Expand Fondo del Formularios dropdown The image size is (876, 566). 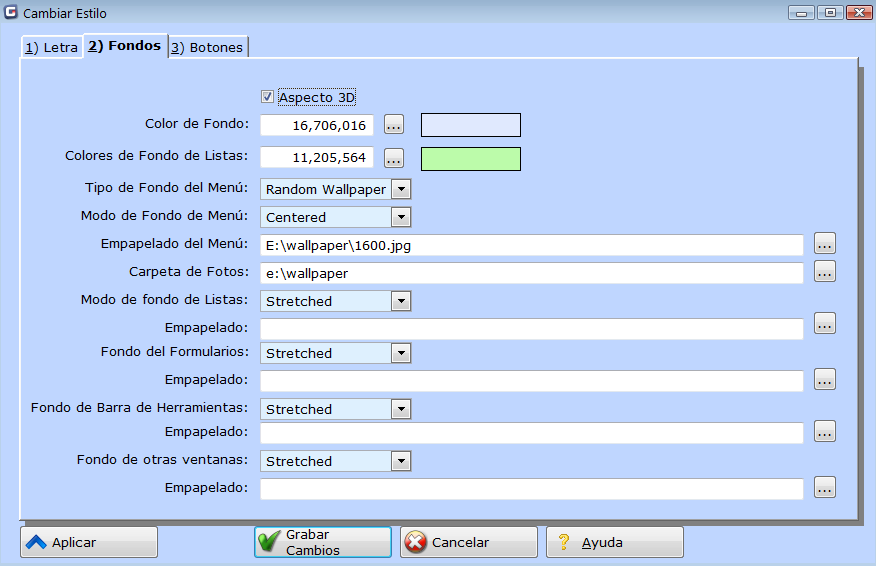coord(401,353)
